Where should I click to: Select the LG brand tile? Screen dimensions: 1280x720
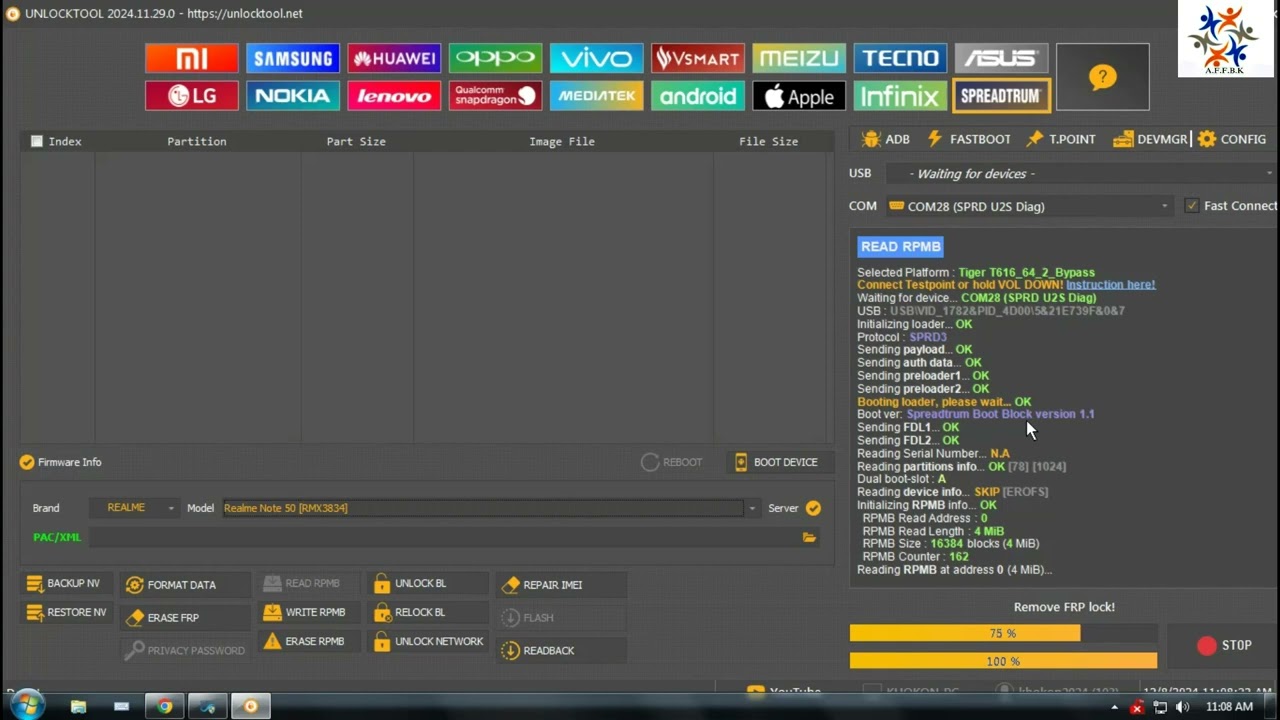191,96
